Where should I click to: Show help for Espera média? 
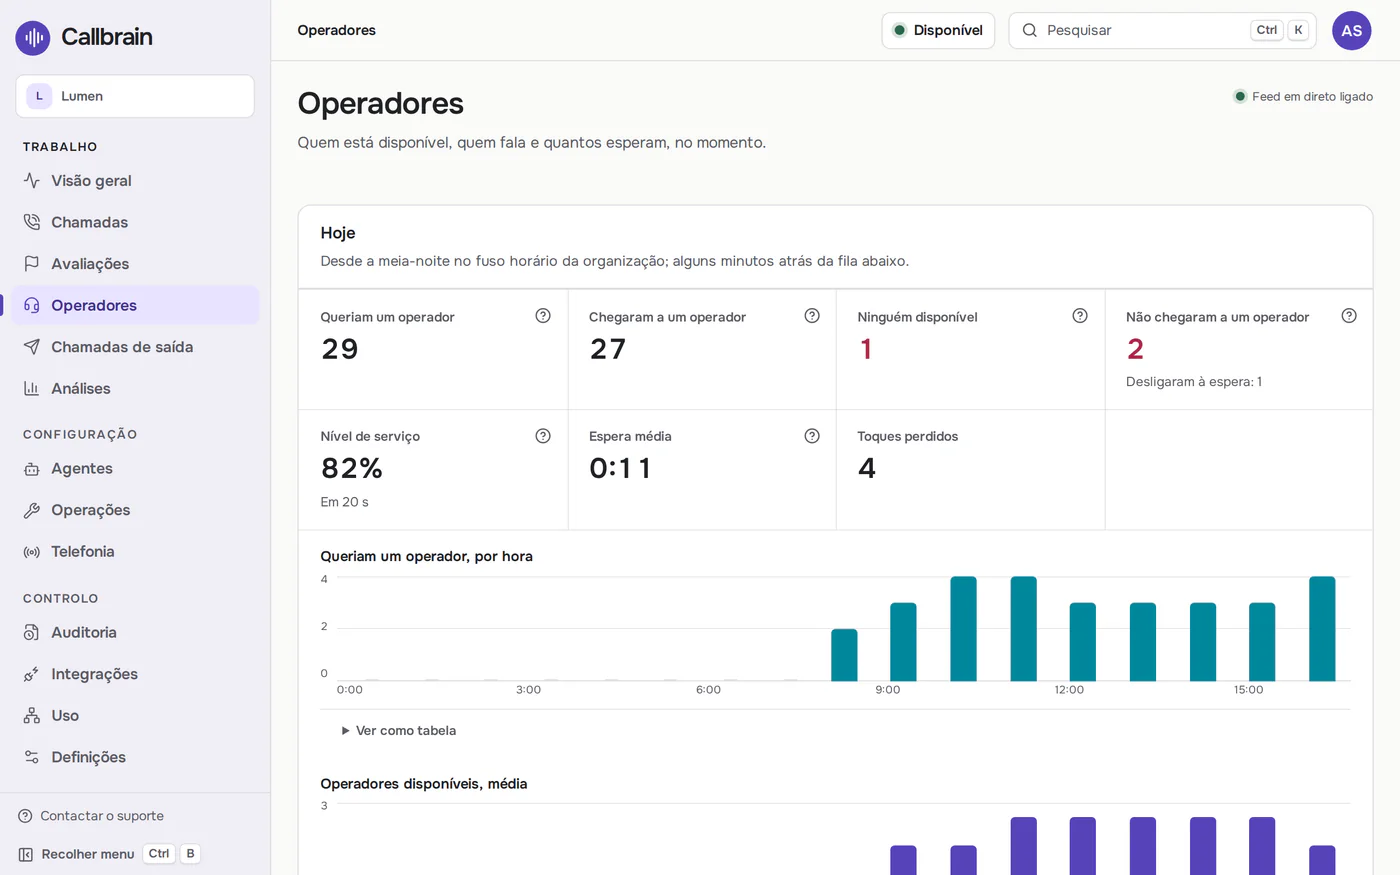click(x=812, y=436)
